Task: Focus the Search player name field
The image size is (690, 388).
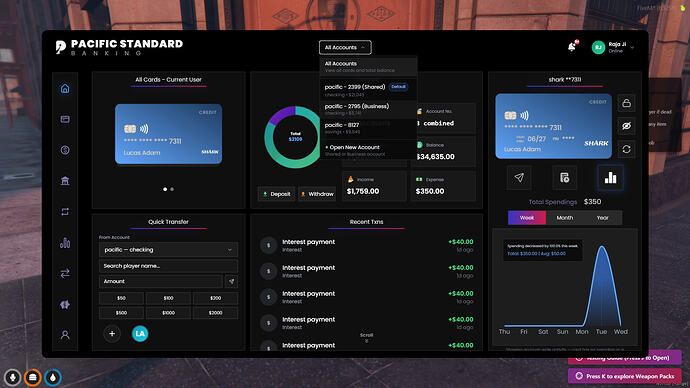Action: coord(168,266)
